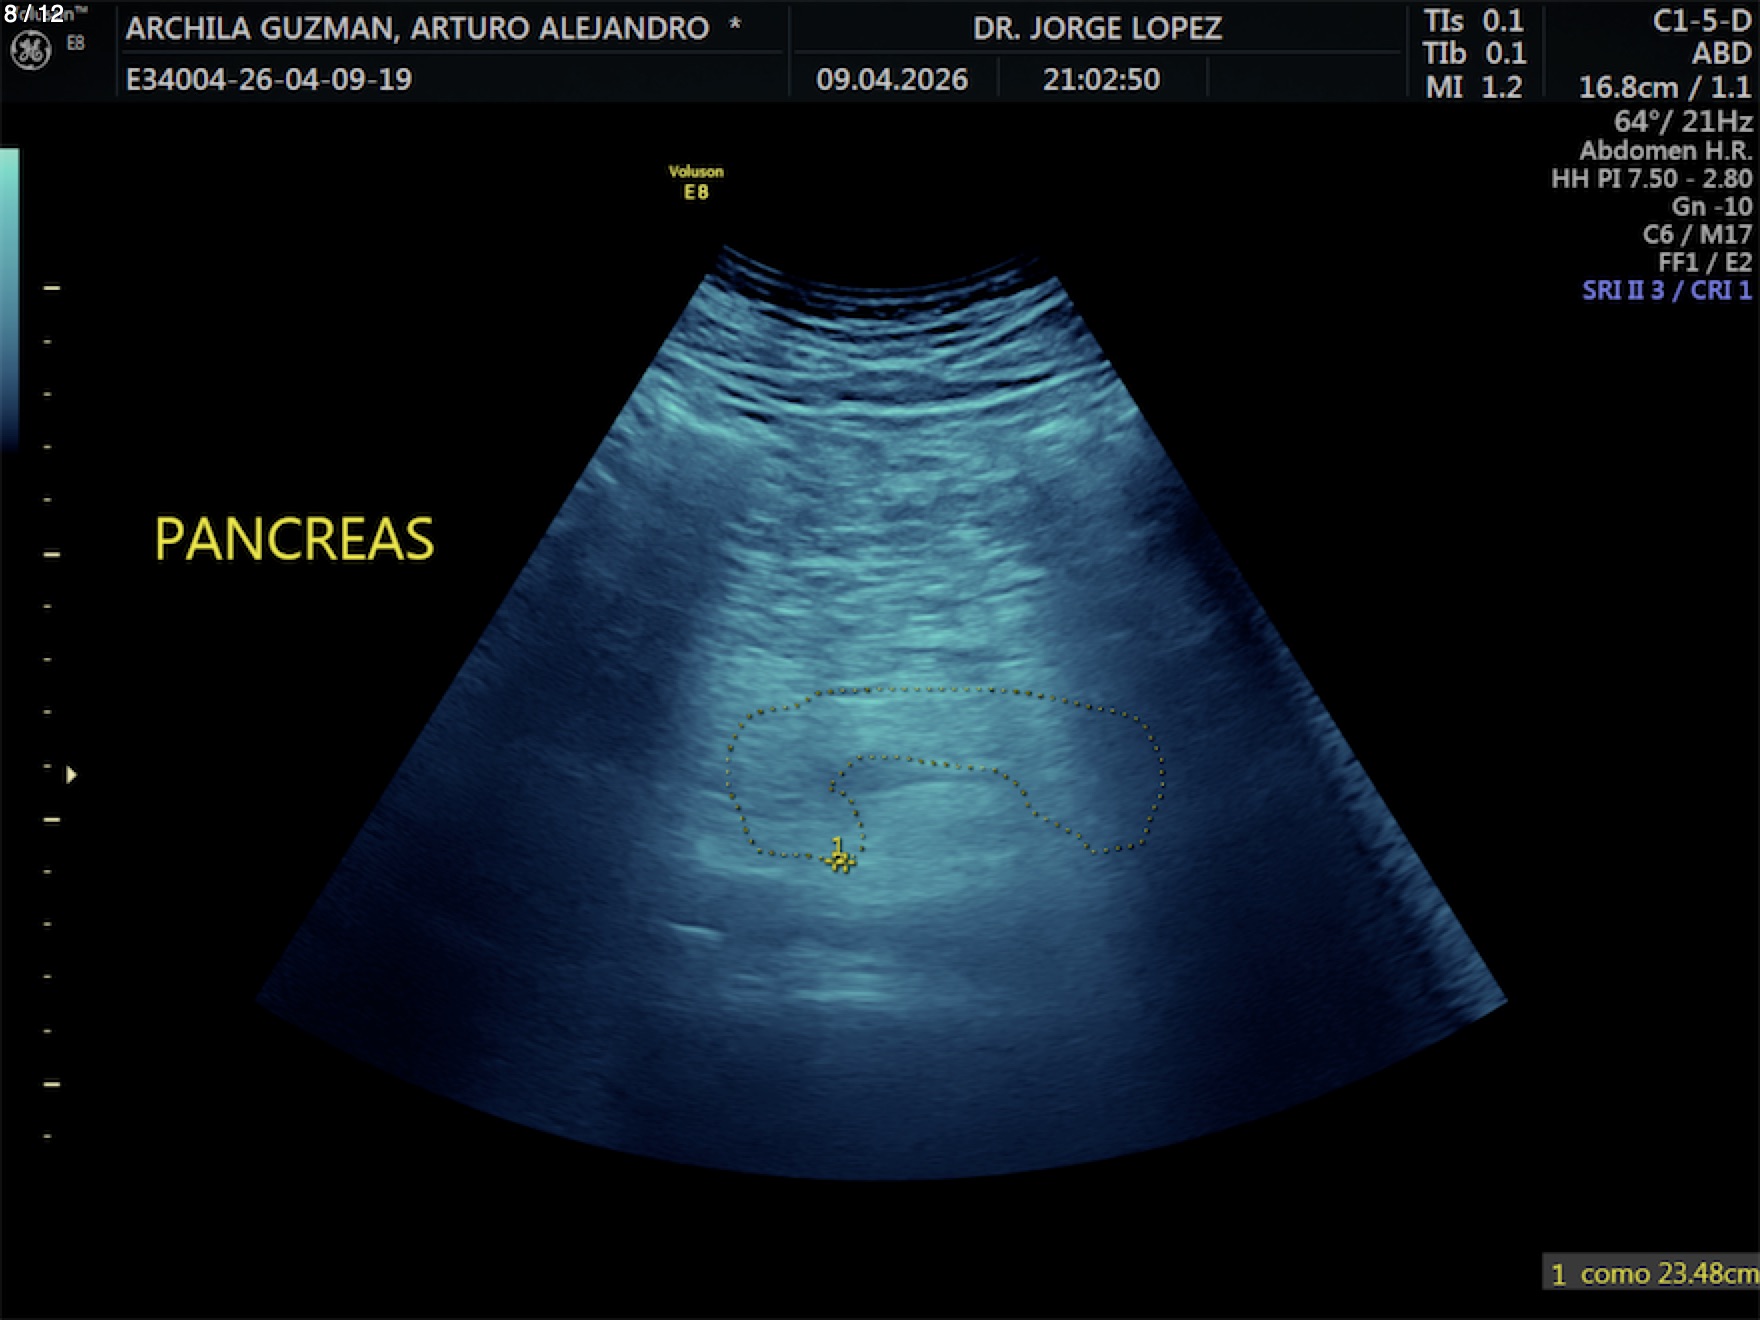Click the HH PI 7.50 - 2.80 frequency setting
Screen dimensions: 1760x1320
point(1651,178)
